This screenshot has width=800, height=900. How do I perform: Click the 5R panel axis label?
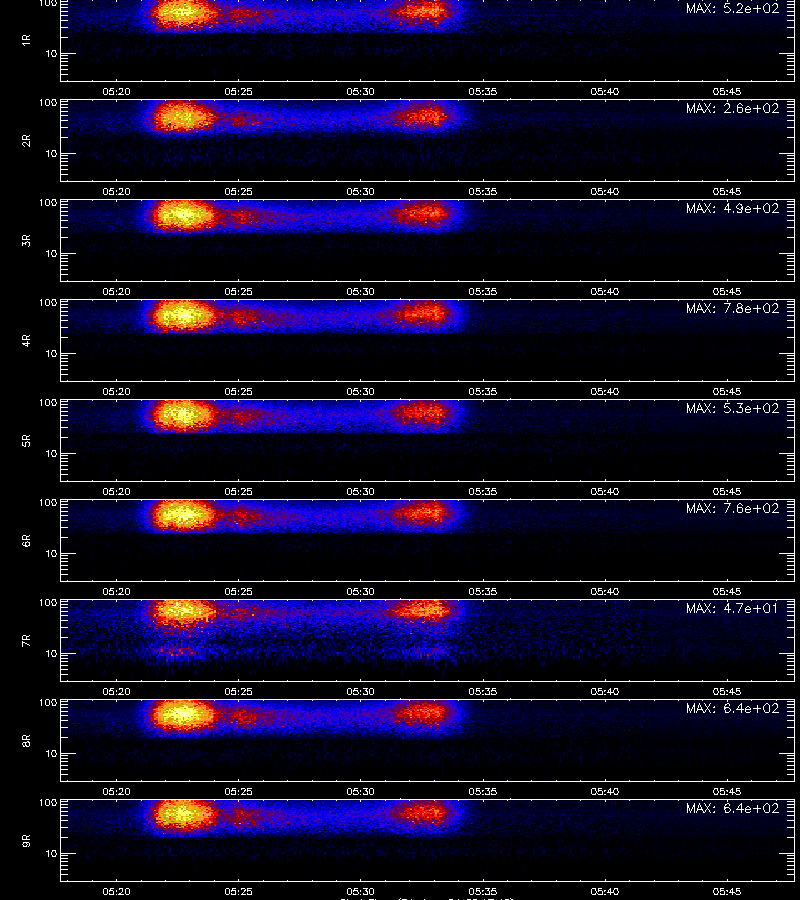[x=26, y=440]
